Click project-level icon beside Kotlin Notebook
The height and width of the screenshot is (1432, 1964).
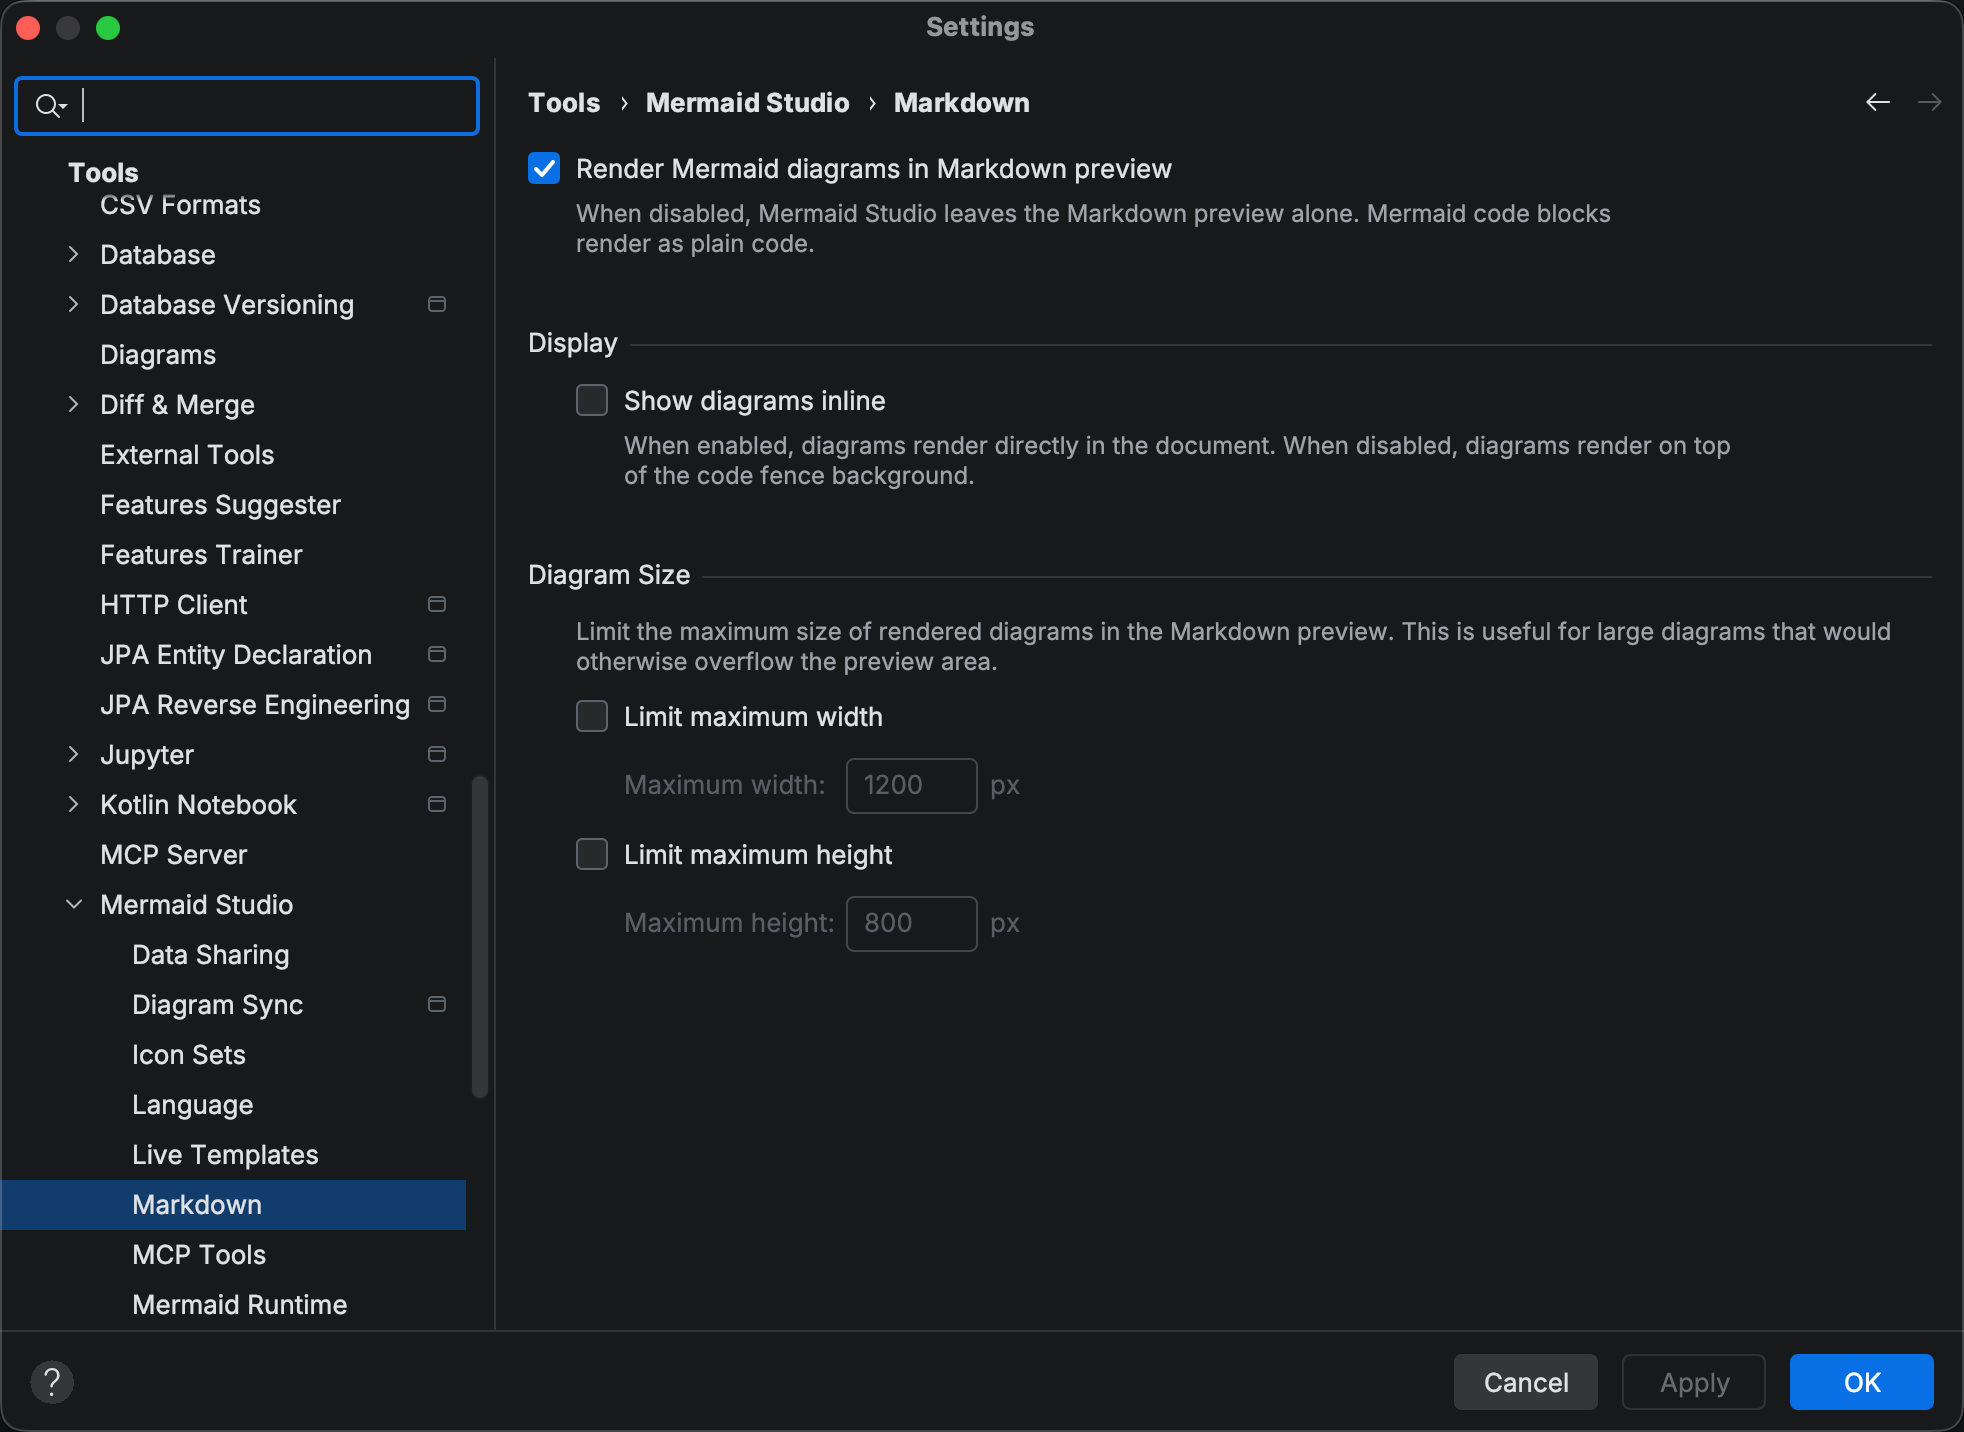click(437, 804)
